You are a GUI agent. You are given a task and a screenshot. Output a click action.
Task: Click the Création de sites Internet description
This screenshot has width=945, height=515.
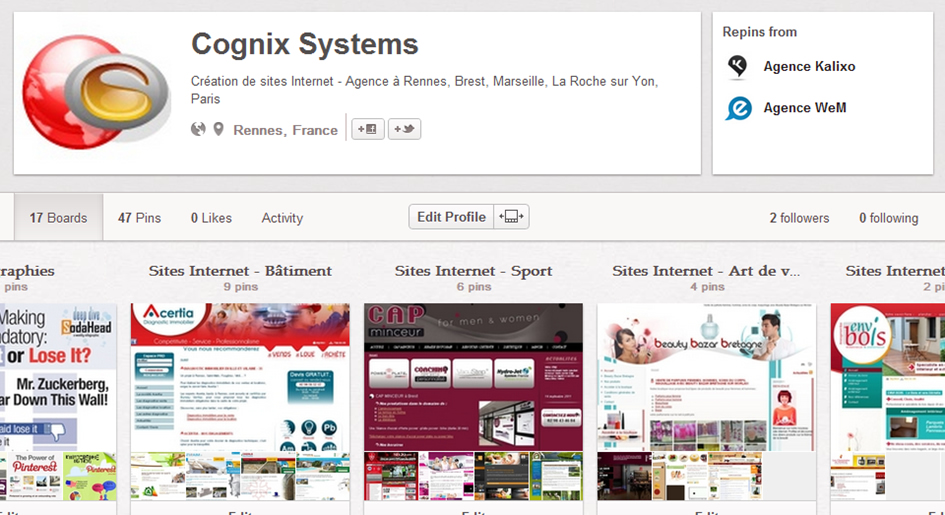424,90
